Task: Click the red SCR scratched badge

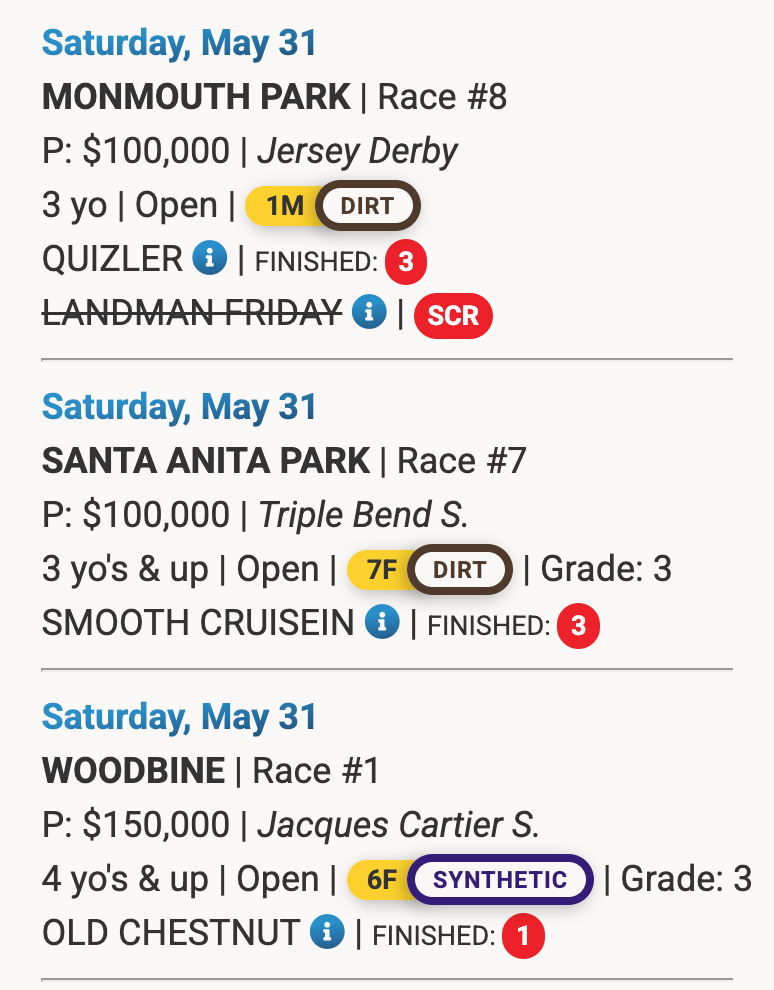Action: 454,316
